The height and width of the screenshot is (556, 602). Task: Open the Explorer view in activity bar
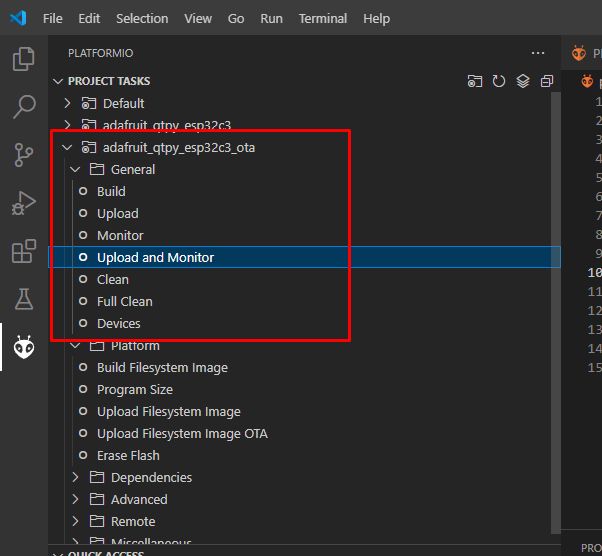[23, 59]
